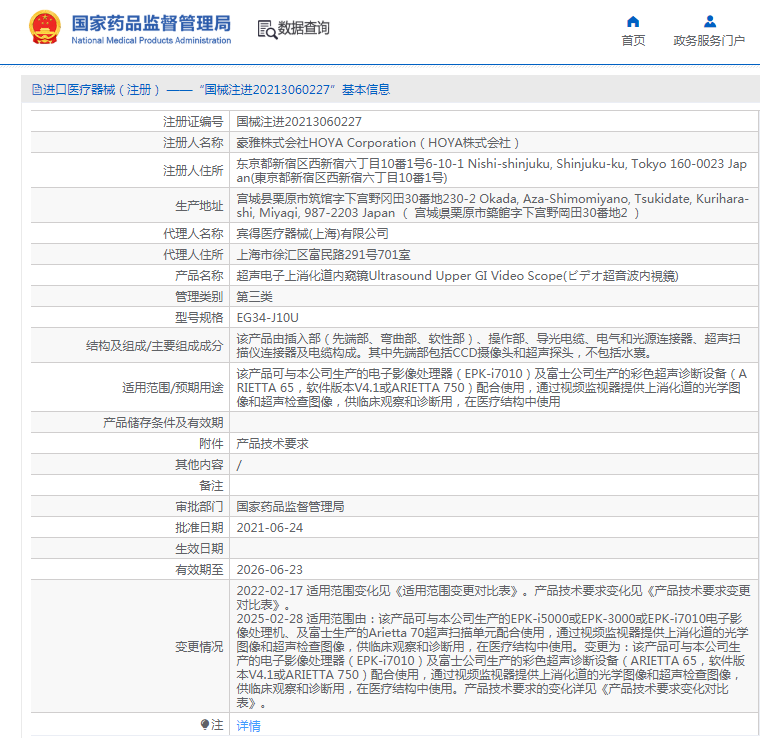Click the 注册人住所 label
Viewport: 760px width, 738px height.
click(193, 171)
